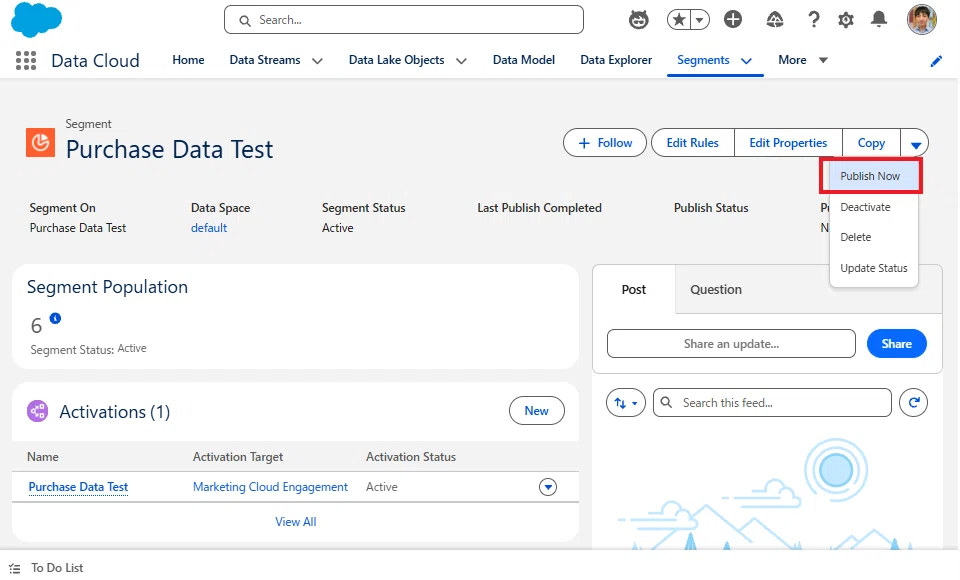Image resolution: width=960 pixels, height=580 pixels.
Task: Open the feed sort options button
Action: [625, 402]
